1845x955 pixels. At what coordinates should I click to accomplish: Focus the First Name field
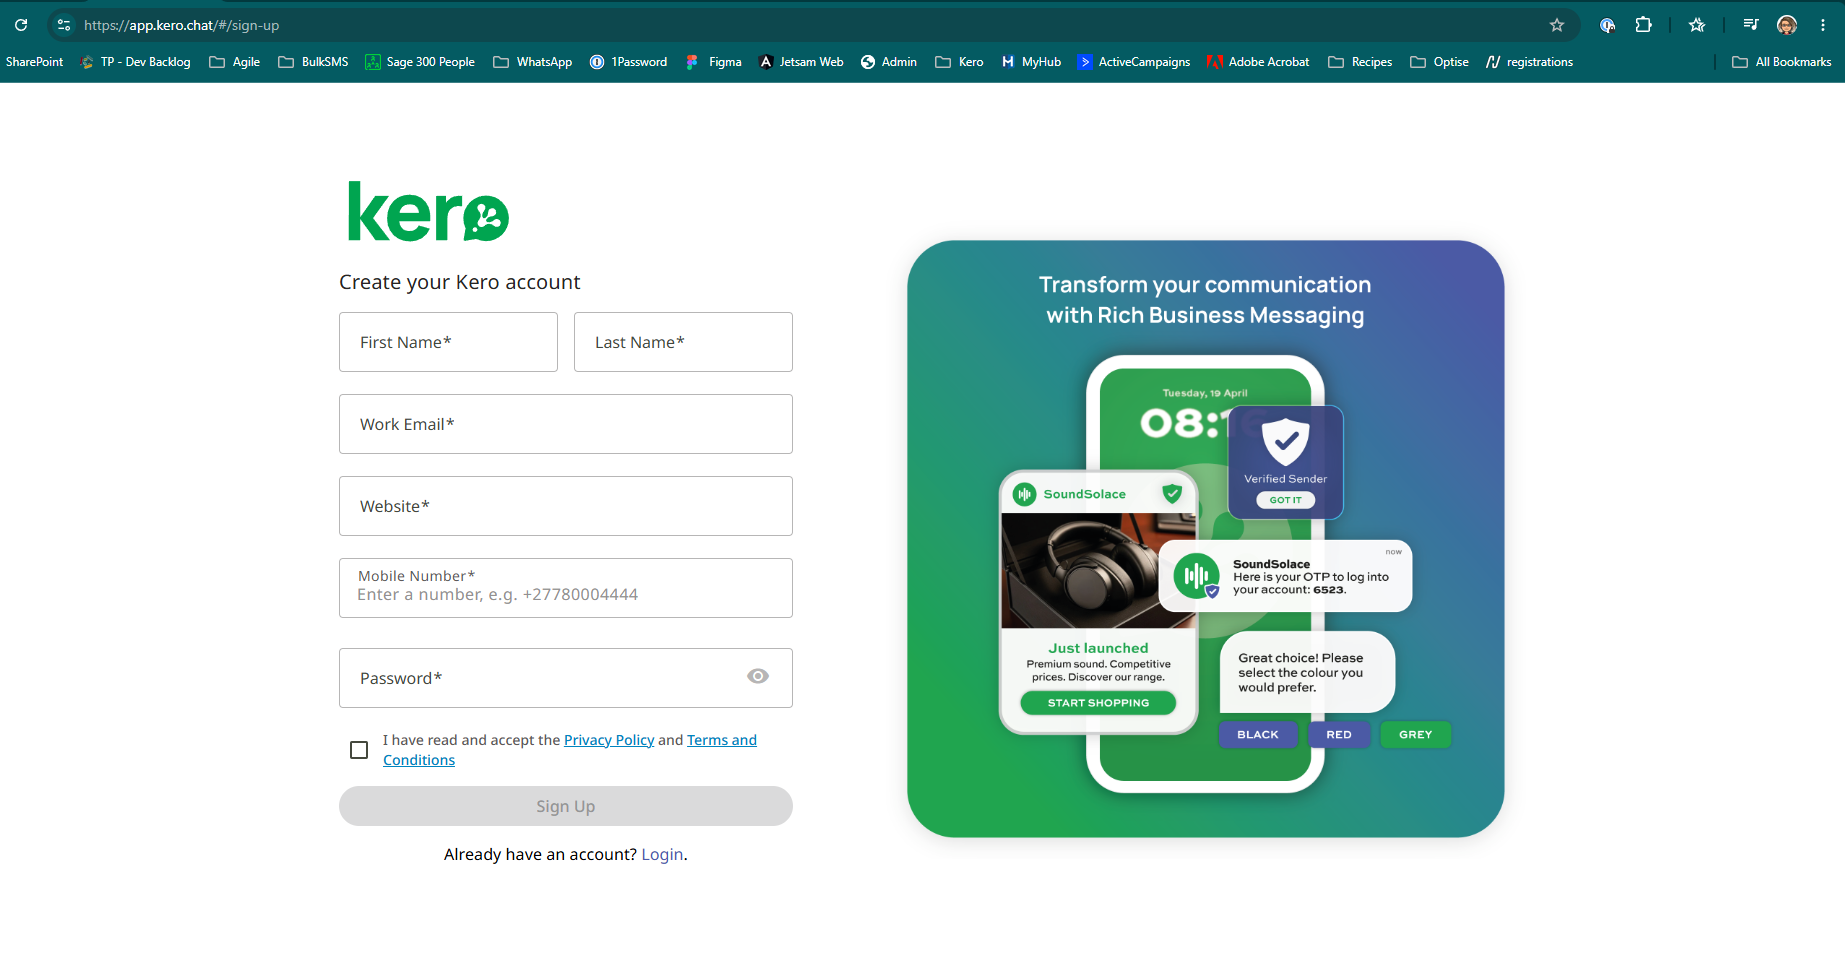coord(448,342)
